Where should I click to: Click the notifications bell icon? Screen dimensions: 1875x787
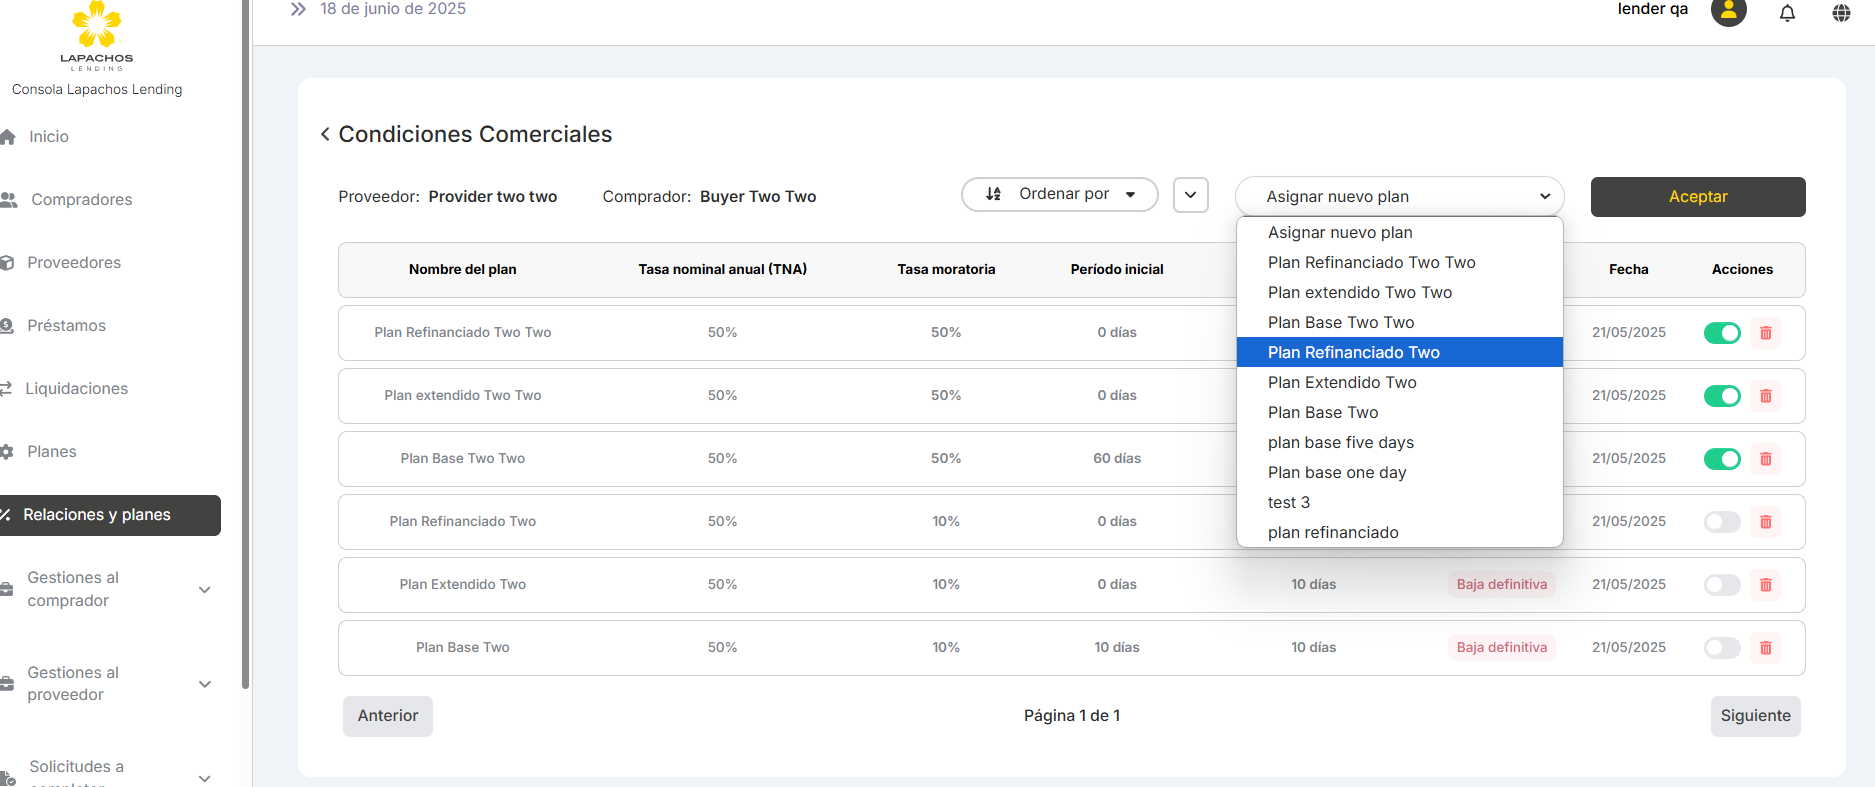pyautogui.click(x=1787, y=13)
